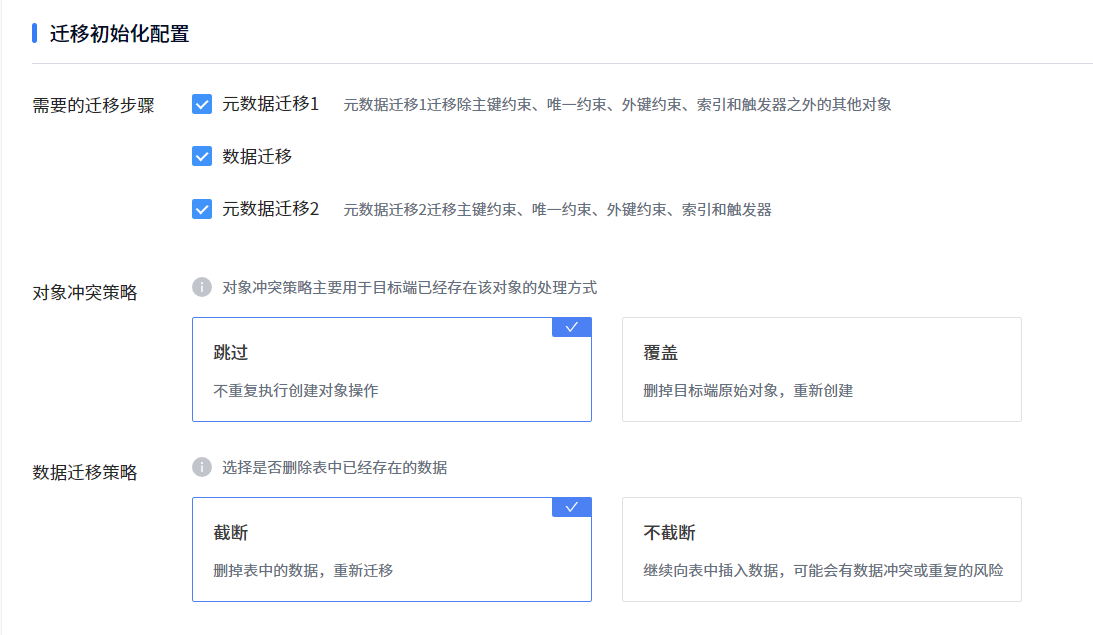Toggle the 数据迁移 checkbox
The image size is (1093, 635).
coord(202,157)
